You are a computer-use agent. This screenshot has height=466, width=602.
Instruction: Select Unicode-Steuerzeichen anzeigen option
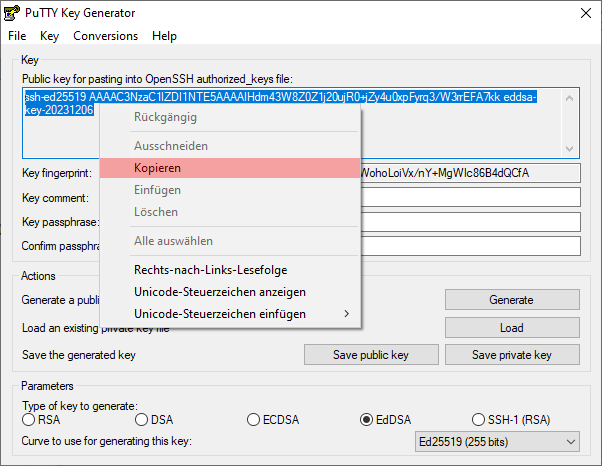(230, 292)
